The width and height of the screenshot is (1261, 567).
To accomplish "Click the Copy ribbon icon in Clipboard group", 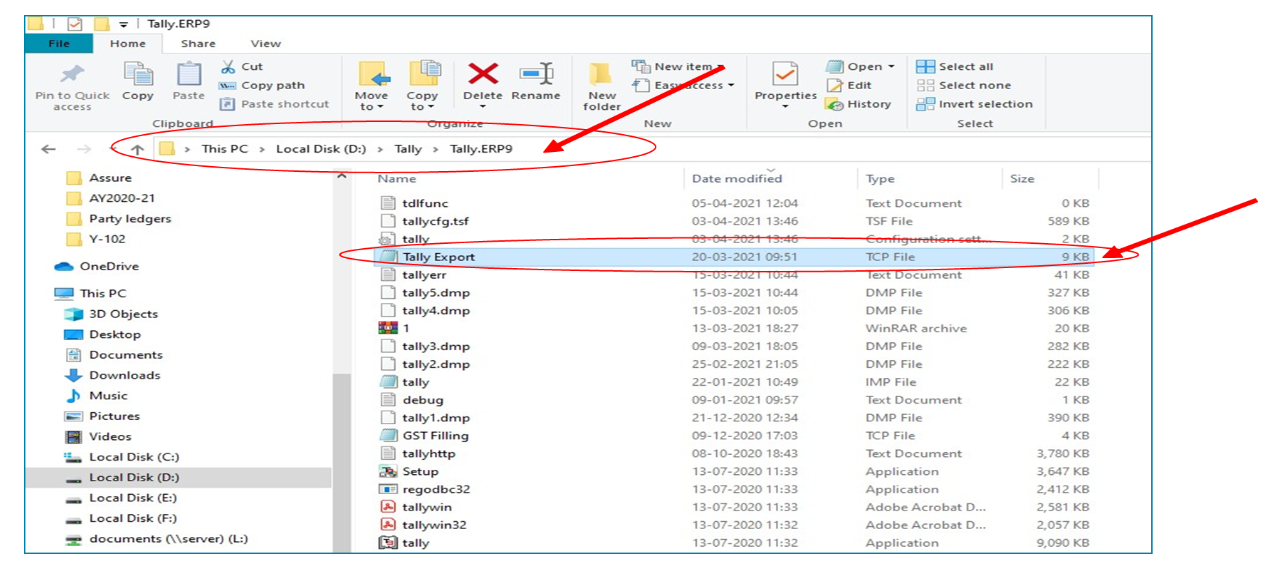I will coord(138,74).
